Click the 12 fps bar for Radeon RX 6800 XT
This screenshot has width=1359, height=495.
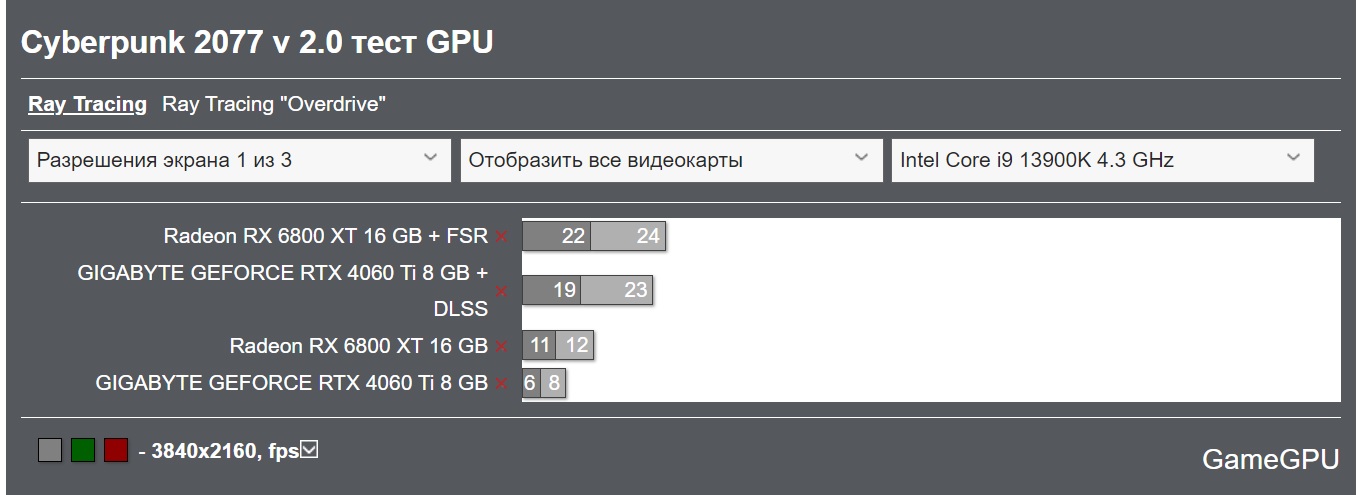575,346
